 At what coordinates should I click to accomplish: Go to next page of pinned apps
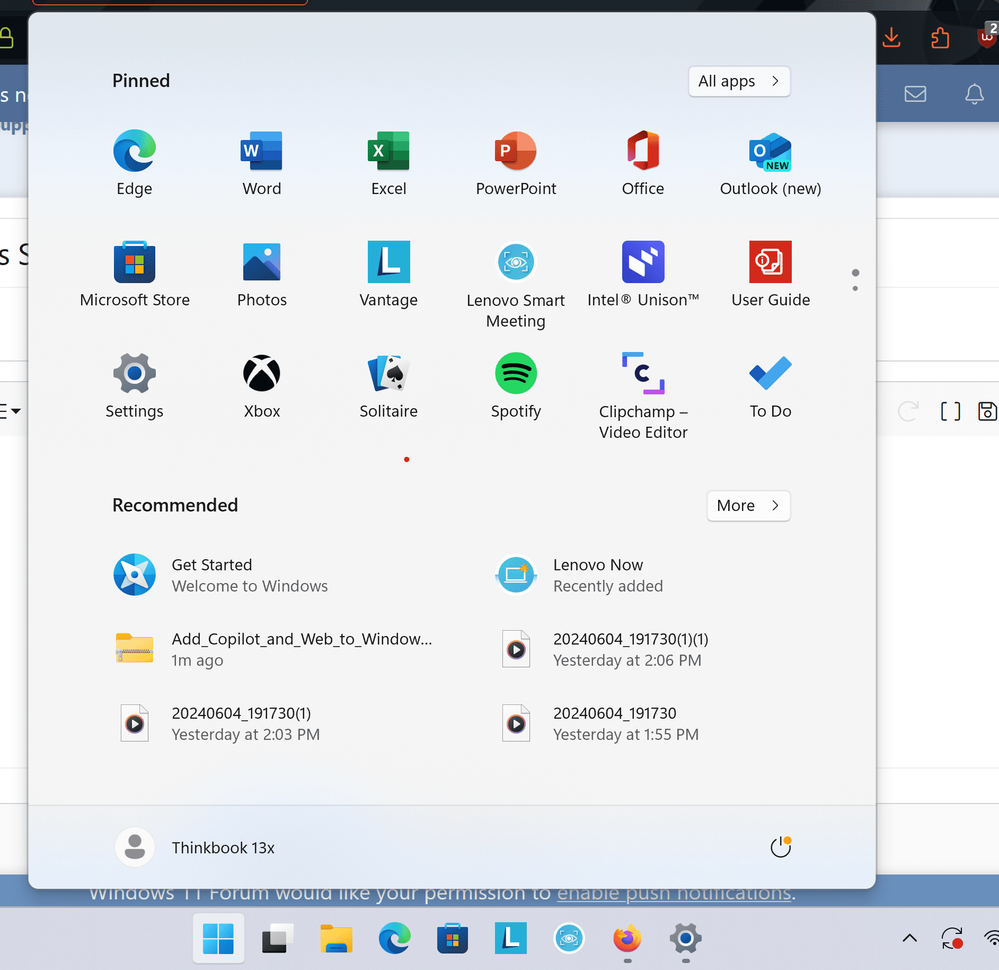pos(855,289)
